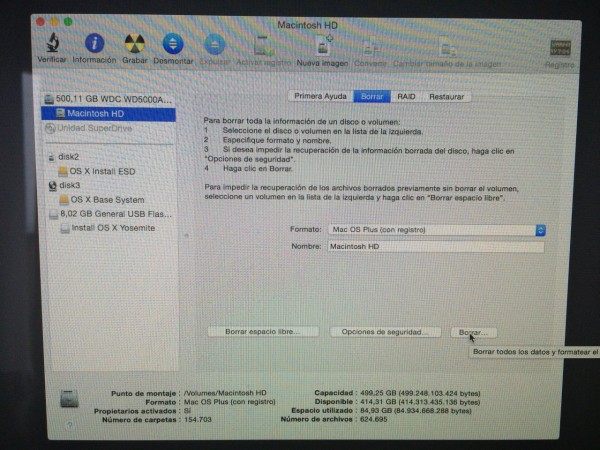Select the 500,11 GB WDC disk
The width and height of the screenshot is (600, 450).
tap(109, 99)
